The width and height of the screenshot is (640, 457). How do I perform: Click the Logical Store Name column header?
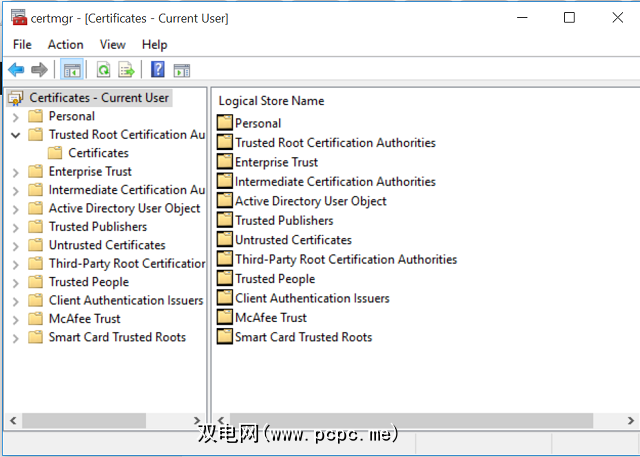271,101
